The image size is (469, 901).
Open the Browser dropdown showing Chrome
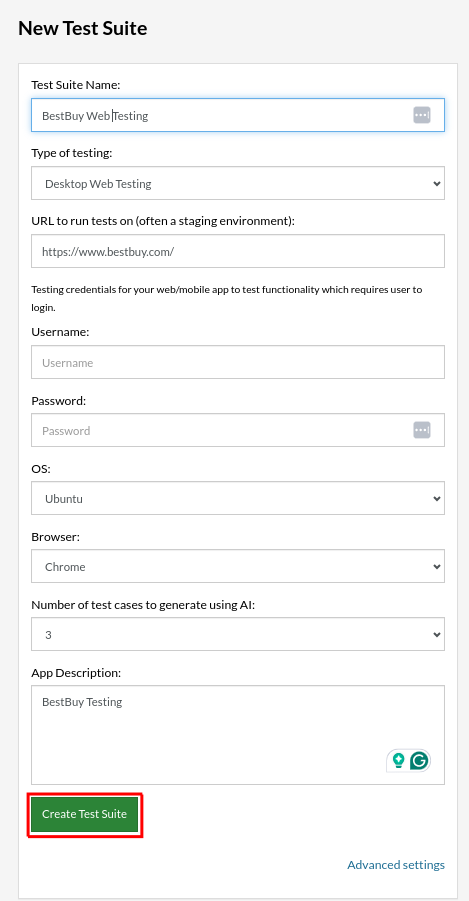tap(238, 566)
